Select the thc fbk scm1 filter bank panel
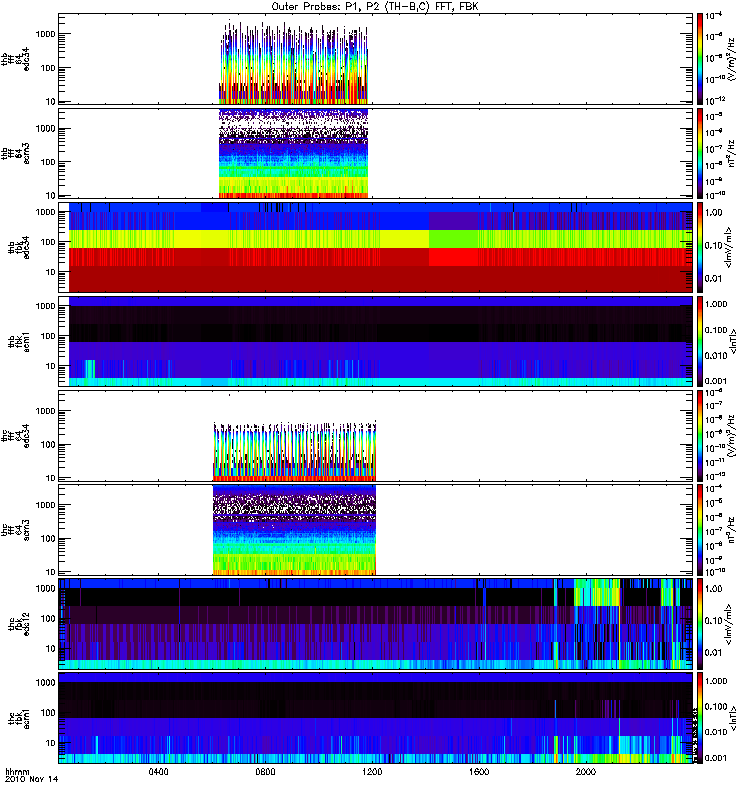750x800 pixels. point(375,718)
